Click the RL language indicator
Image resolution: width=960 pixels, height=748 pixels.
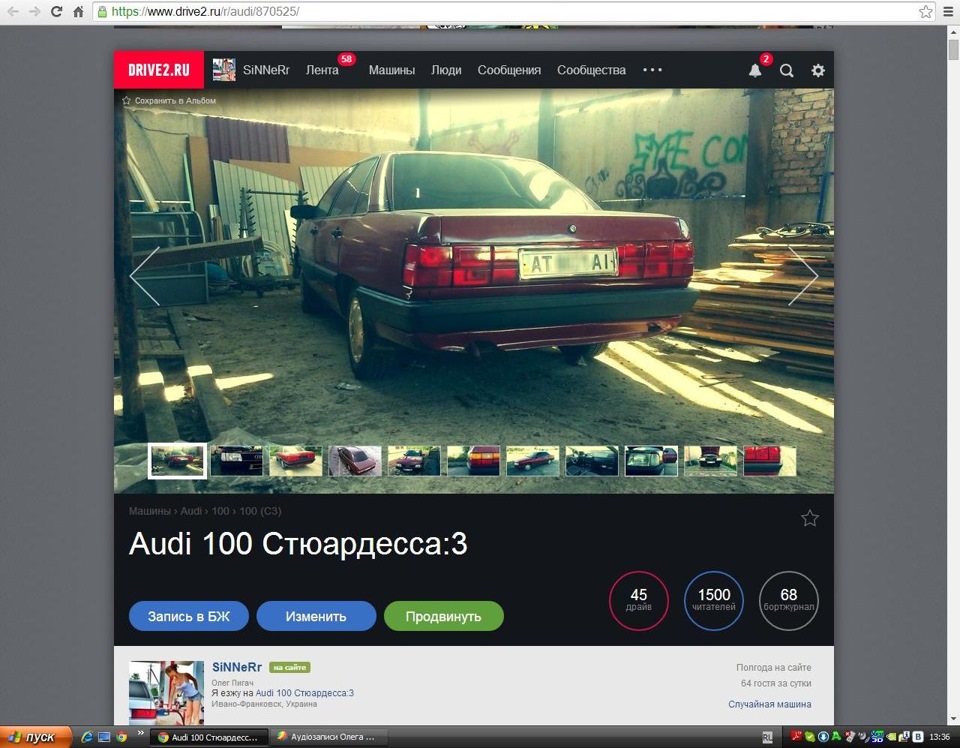[x=767, y=738]
